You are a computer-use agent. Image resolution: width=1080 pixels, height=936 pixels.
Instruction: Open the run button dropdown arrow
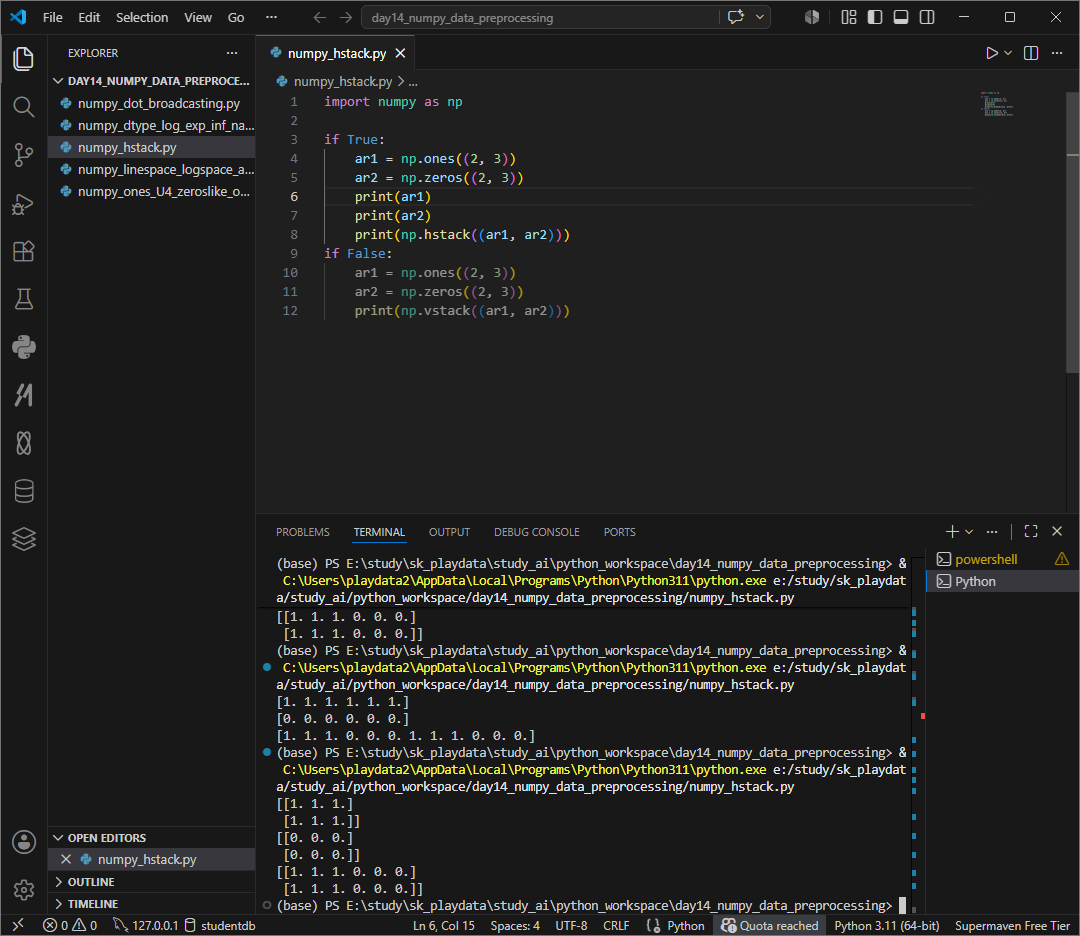click(1008, 53)
